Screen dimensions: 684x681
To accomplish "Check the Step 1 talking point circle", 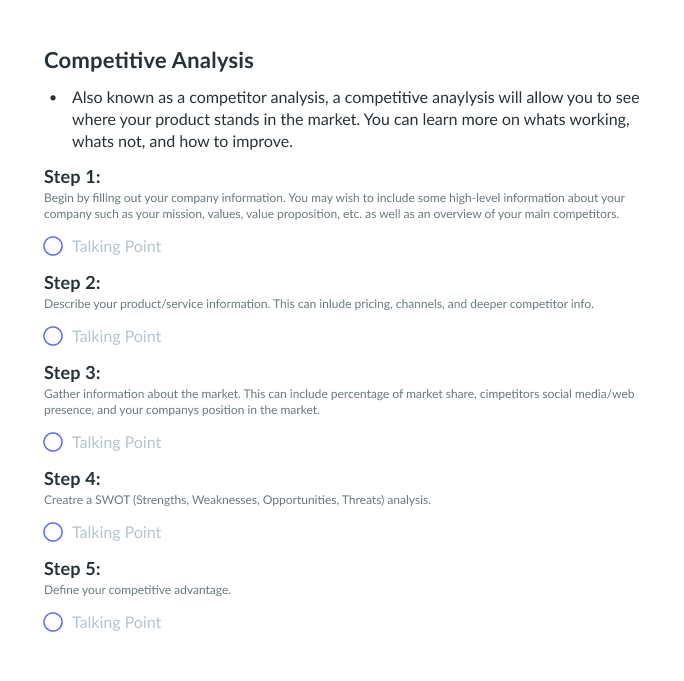I will pos(53,246).
